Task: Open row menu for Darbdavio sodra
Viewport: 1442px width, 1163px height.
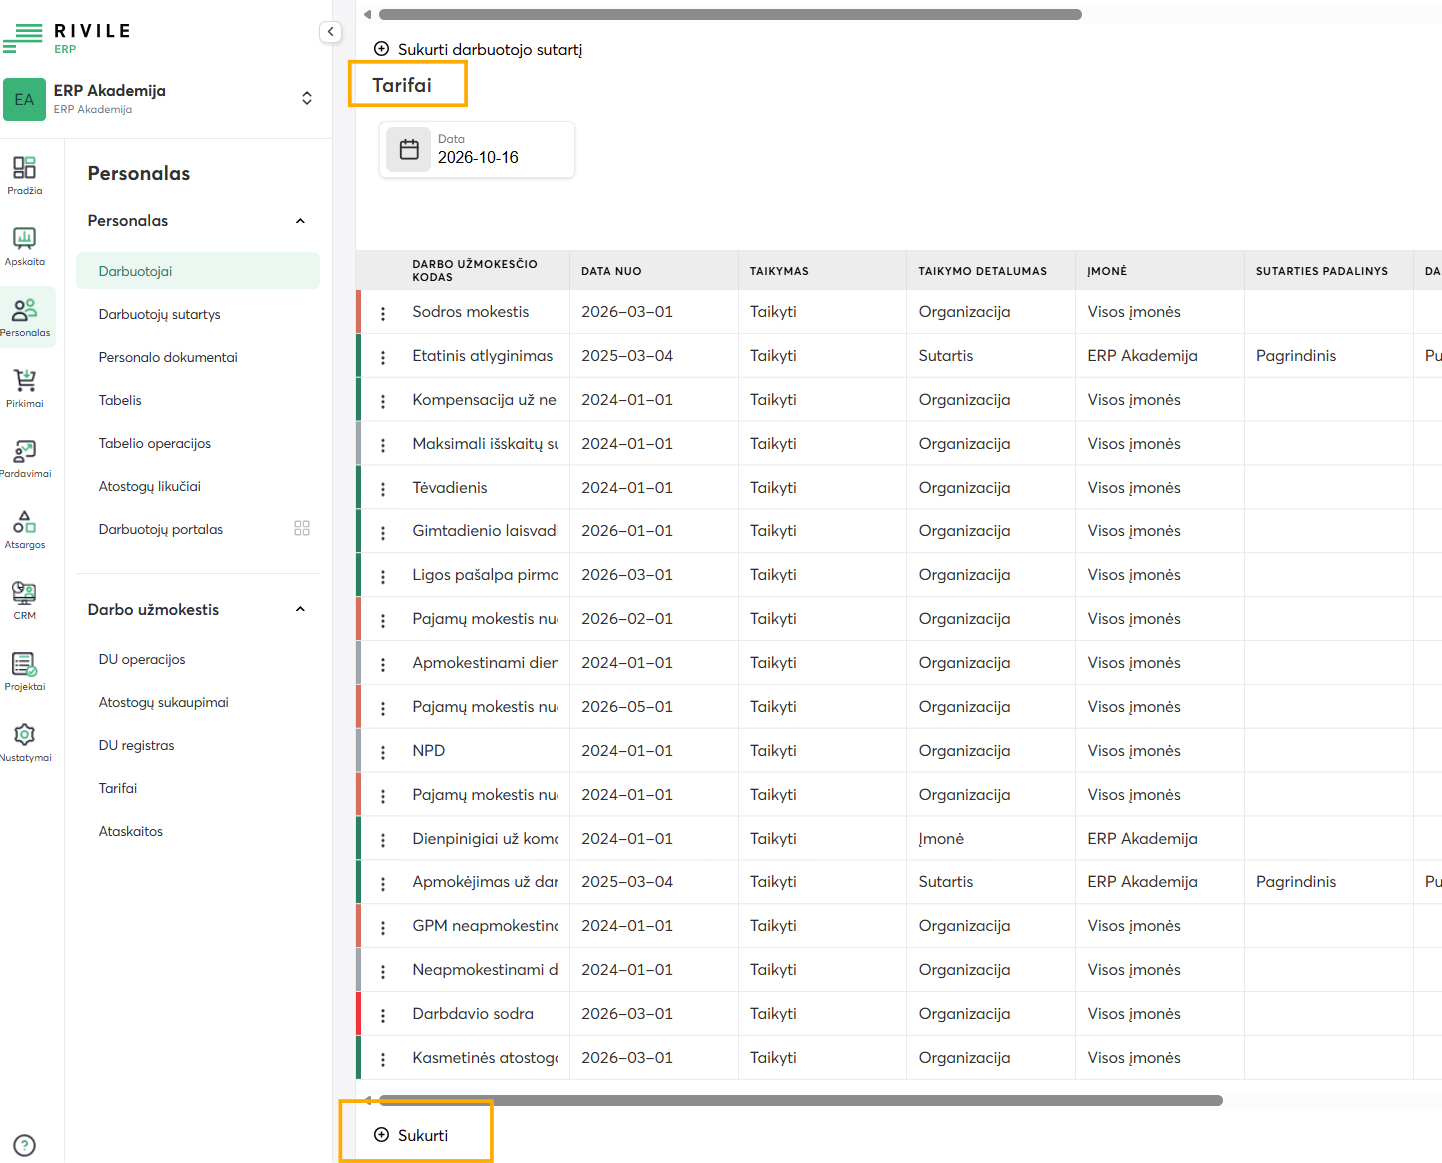Action: (383, 1015)
